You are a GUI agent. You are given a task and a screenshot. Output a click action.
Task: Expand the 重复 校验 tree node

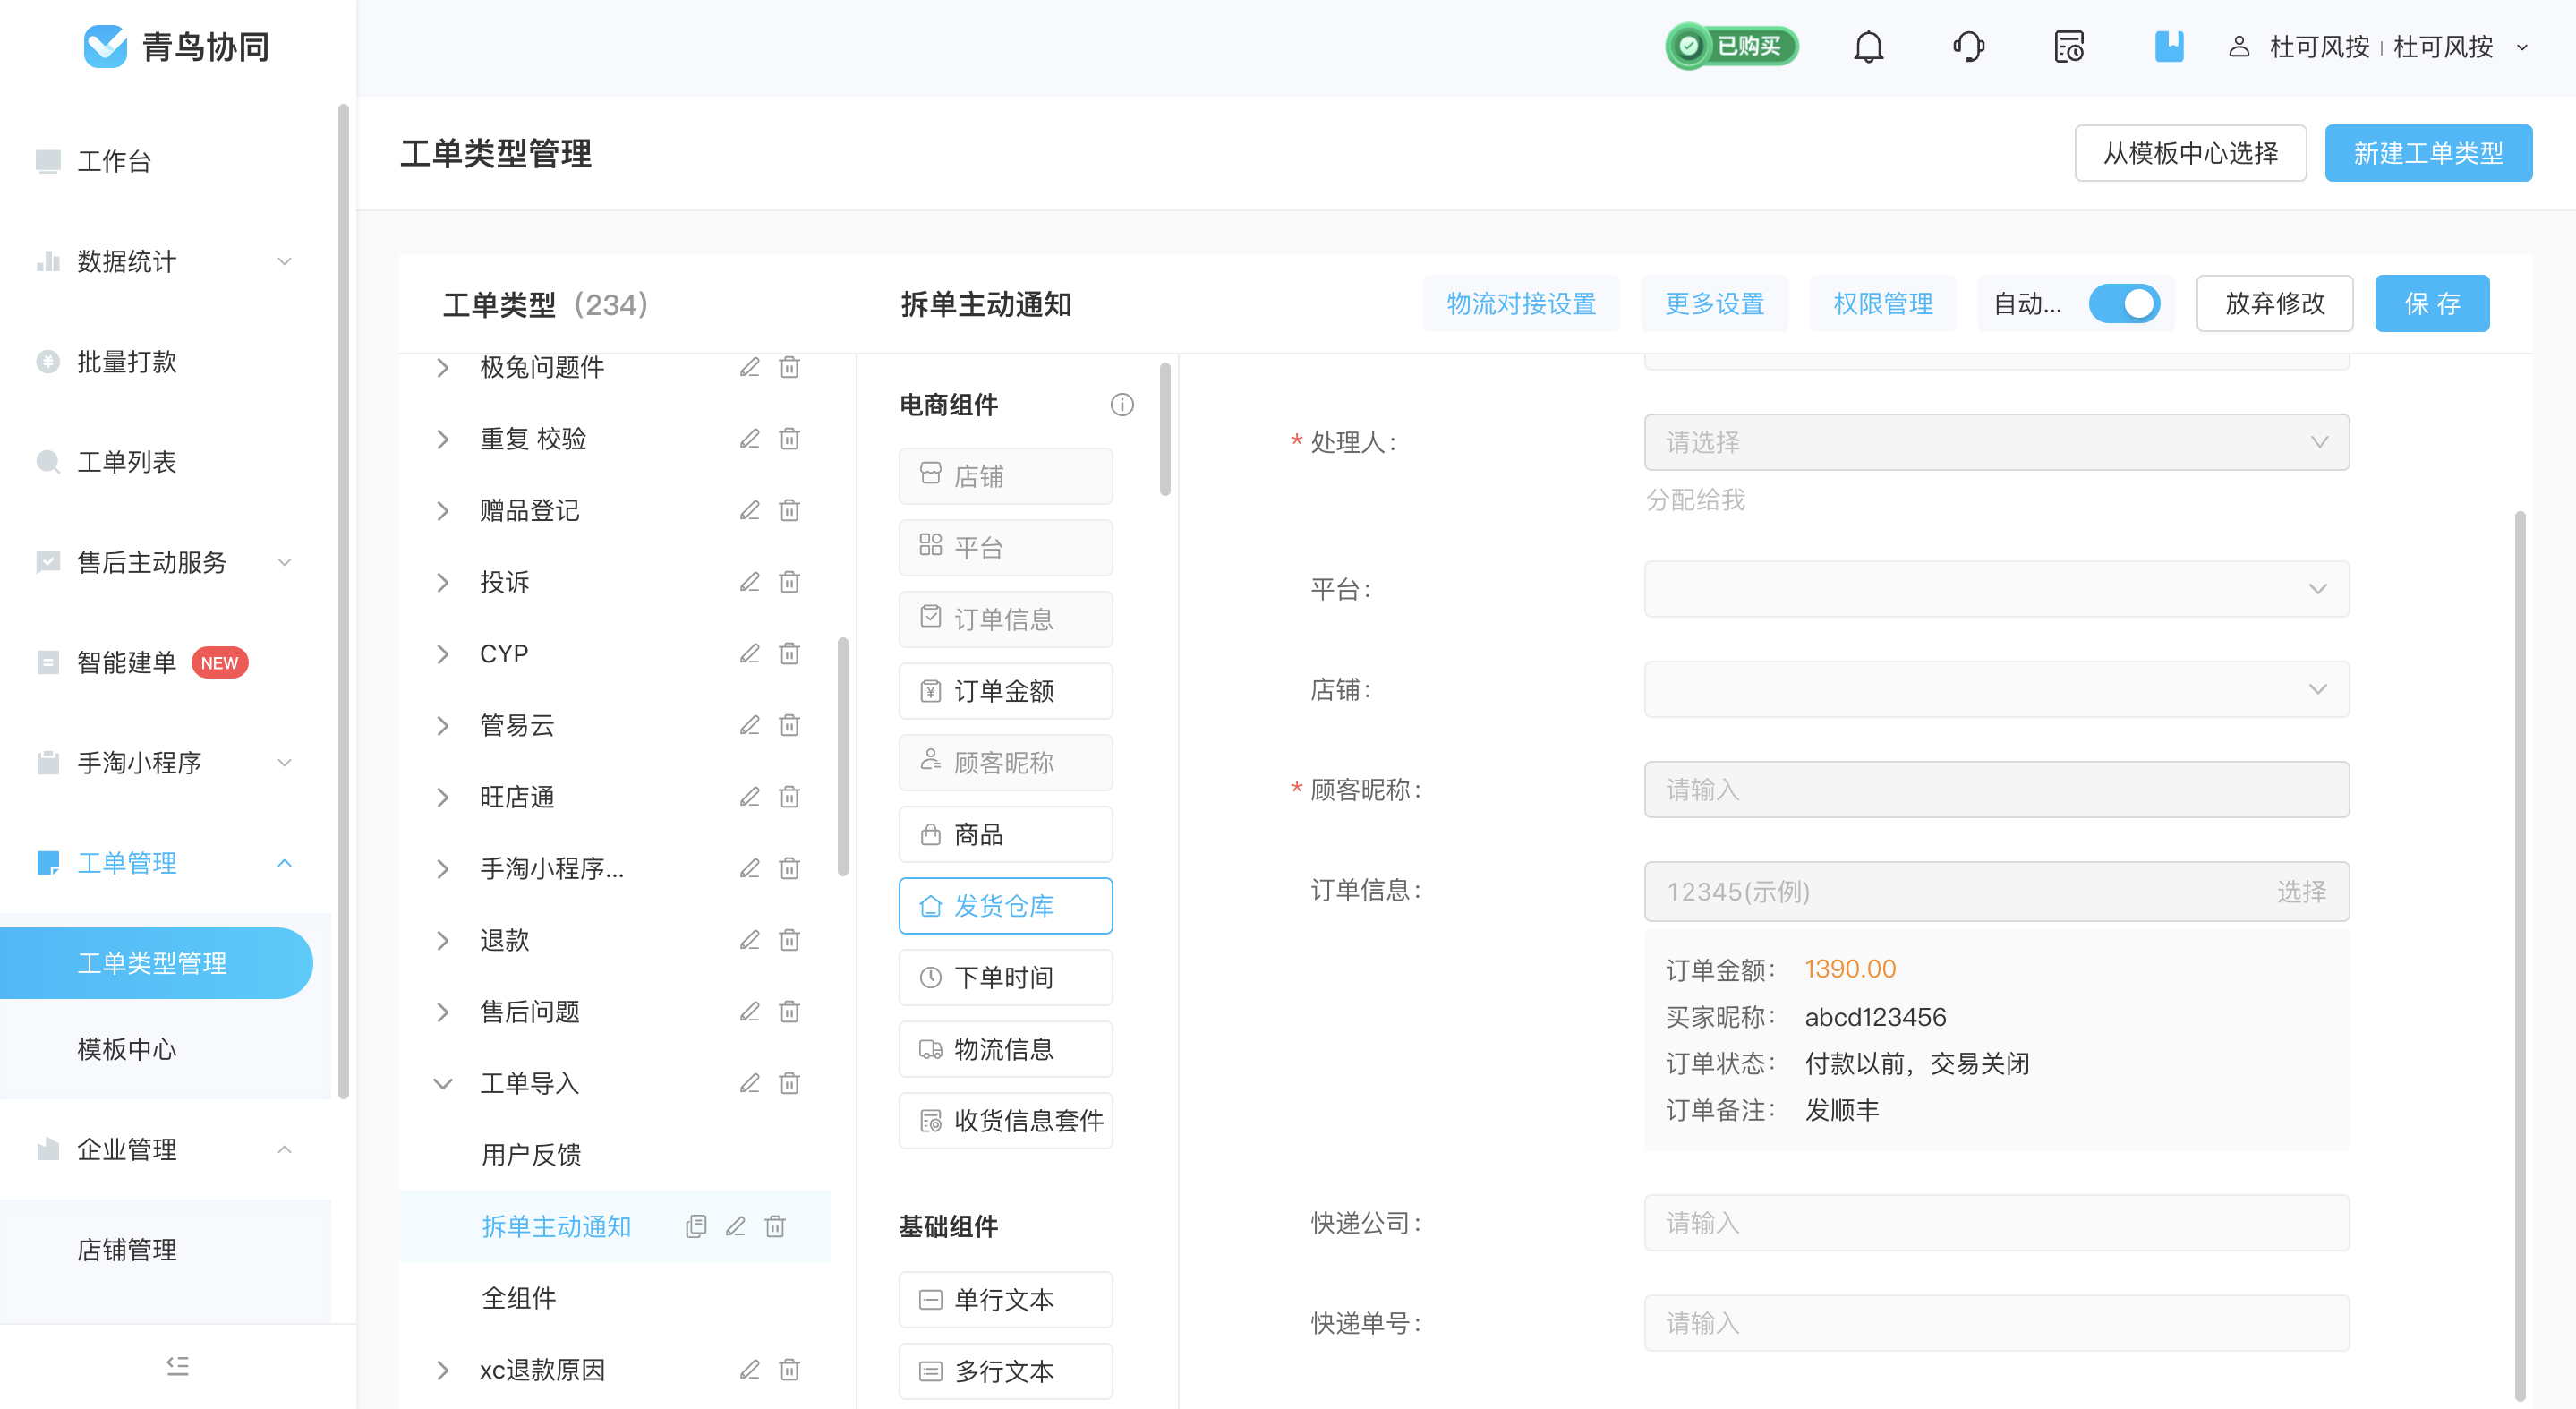[443, 439]
